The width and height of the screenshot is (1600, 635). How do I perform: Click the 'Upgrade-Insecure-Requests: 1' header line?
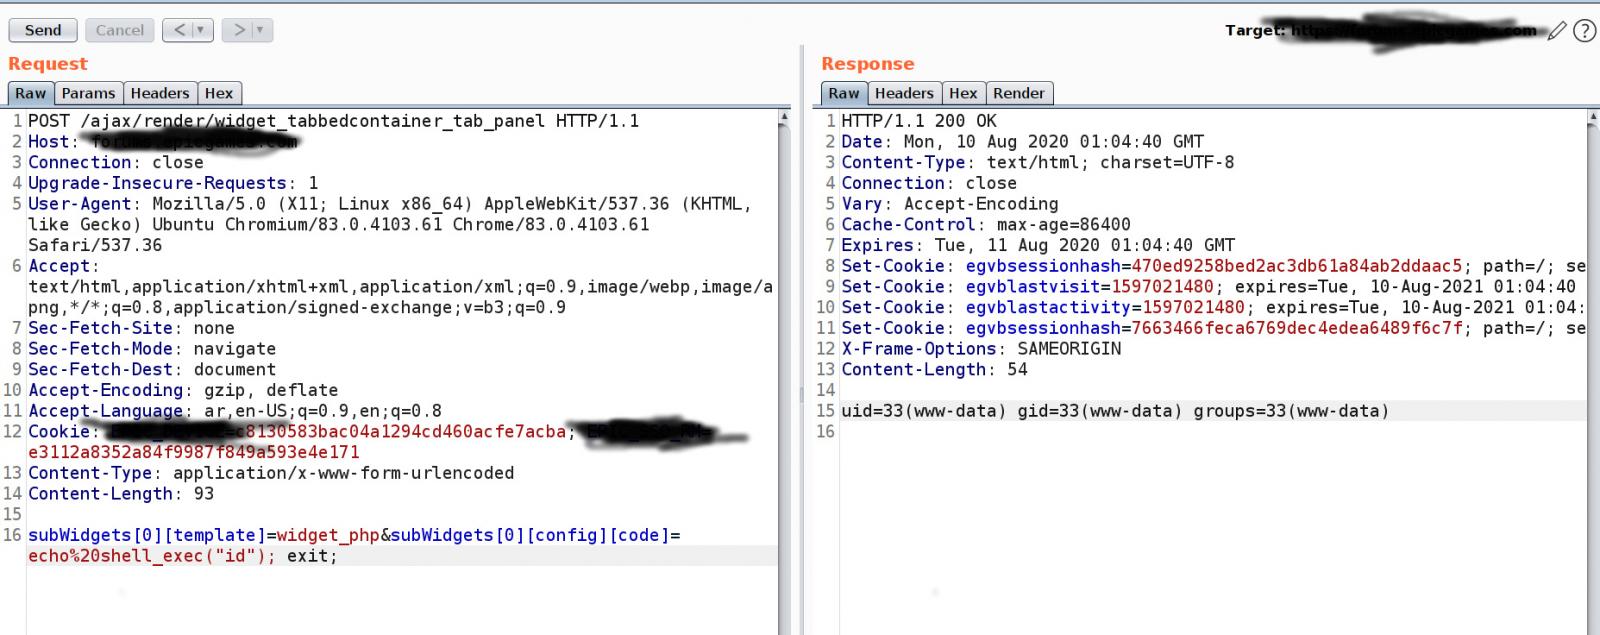pos(173,183)
